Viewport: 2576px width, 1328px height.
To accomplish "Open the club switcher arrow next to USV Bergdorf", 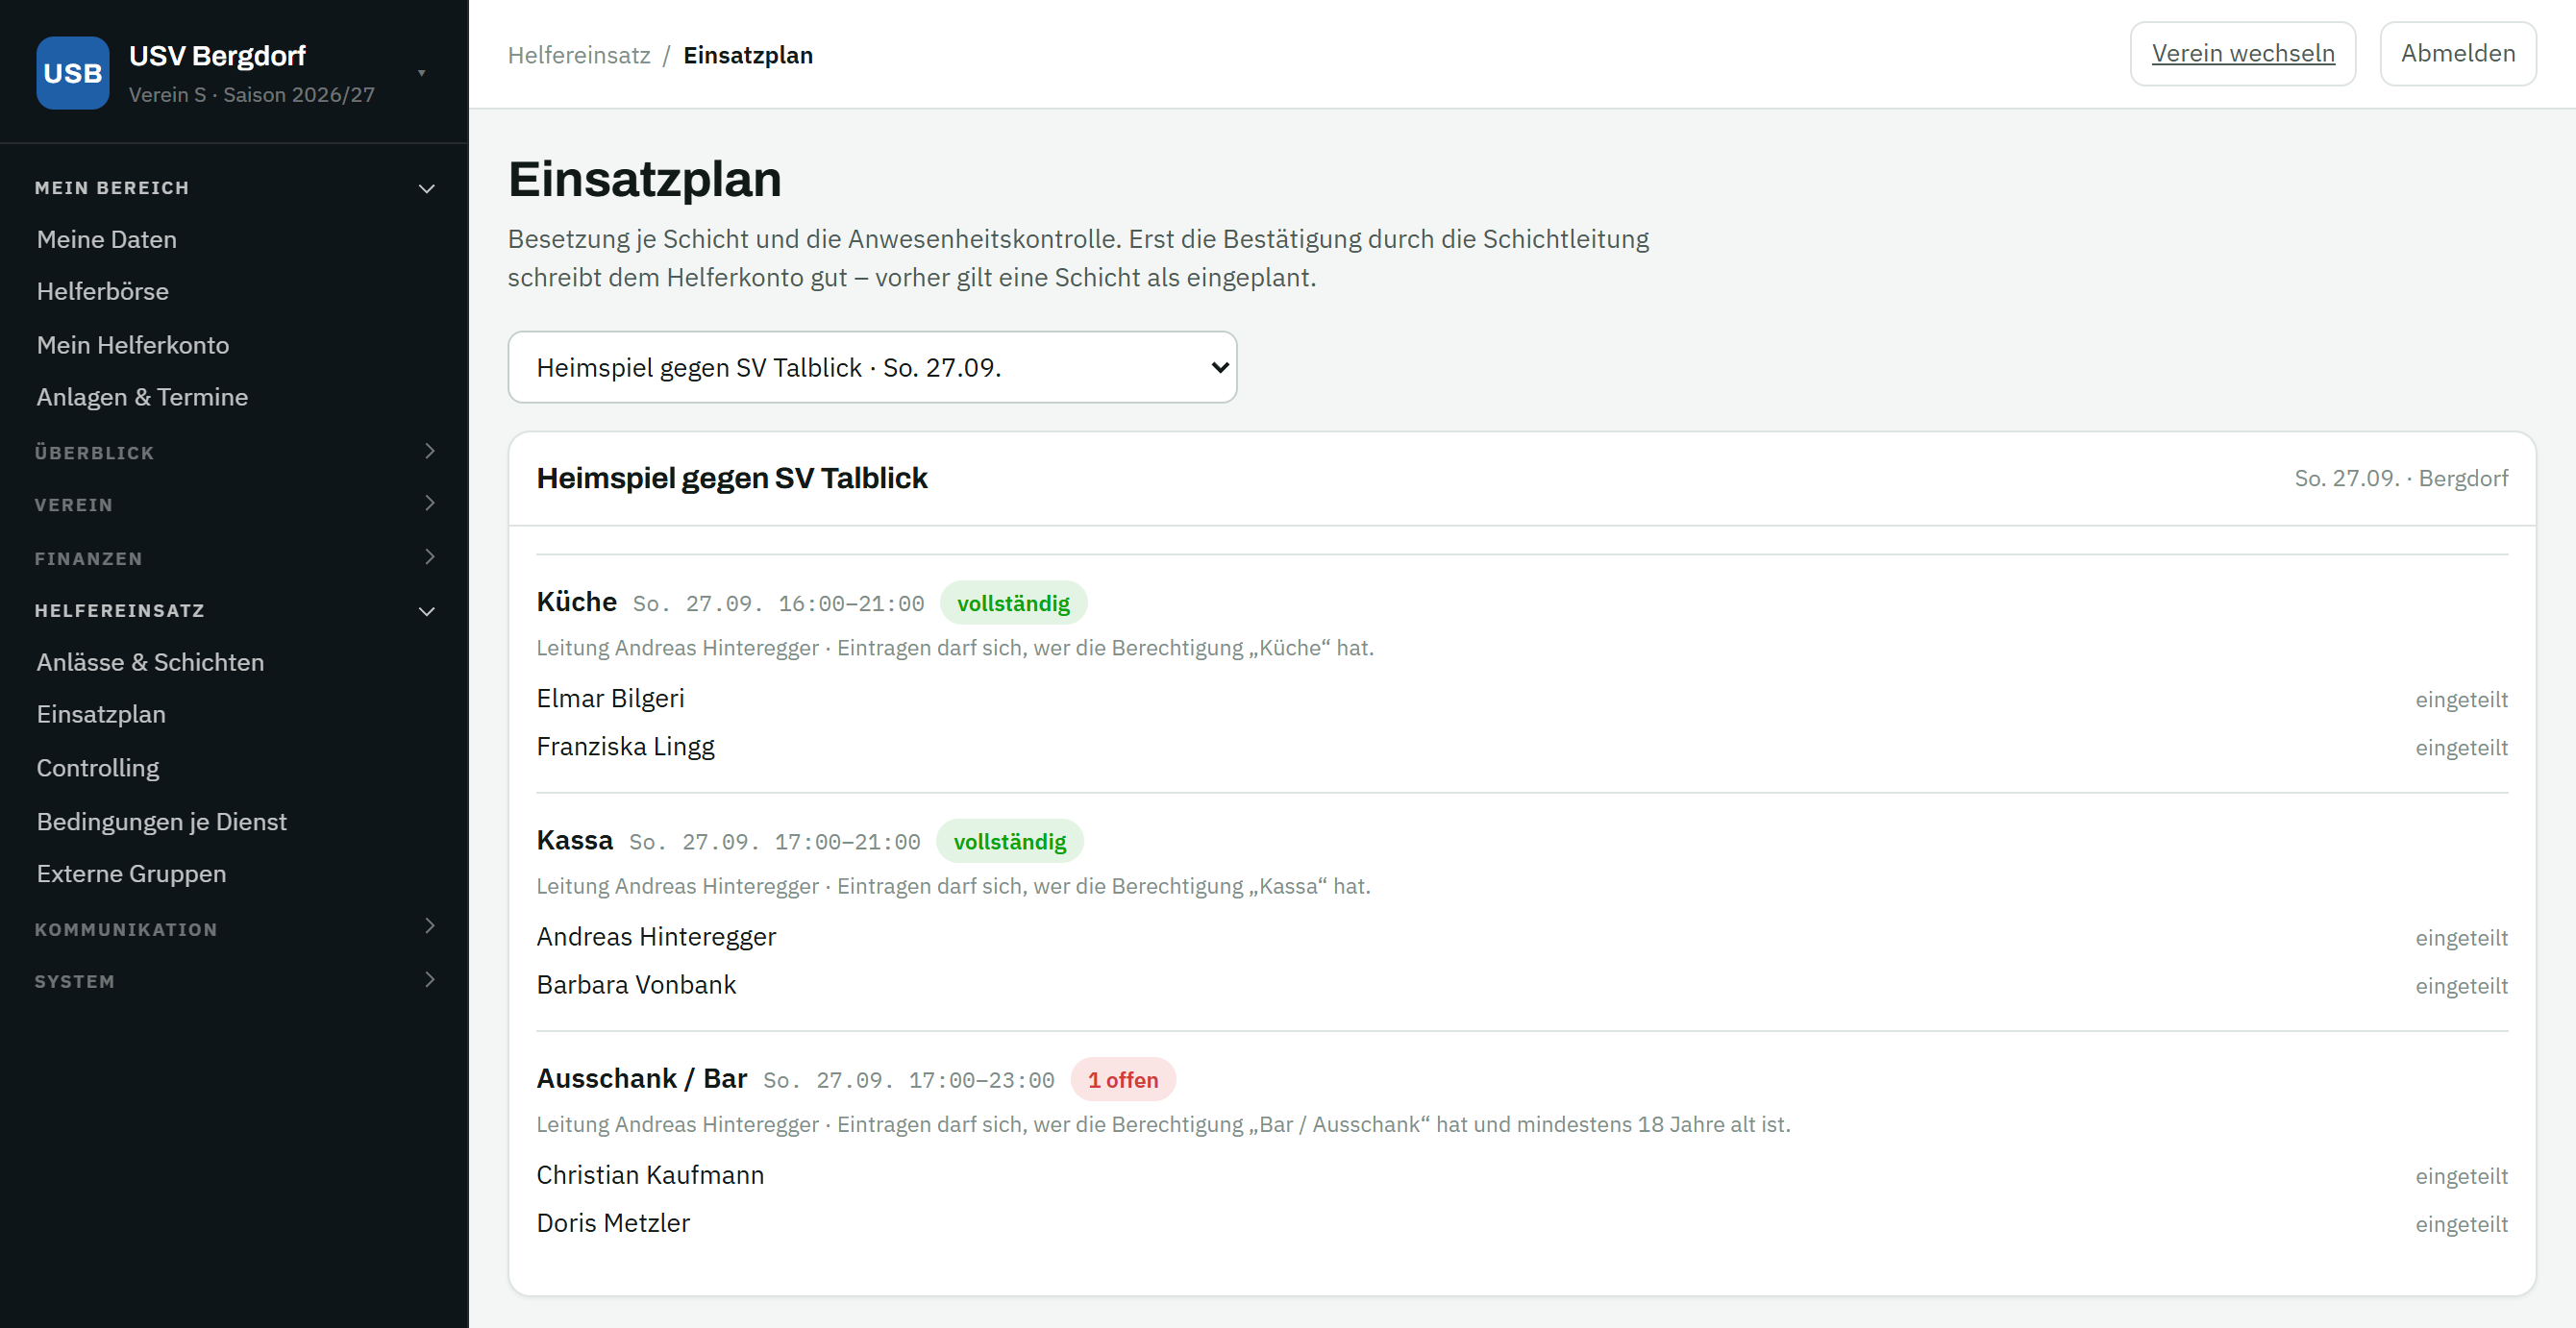I will 422,73.
